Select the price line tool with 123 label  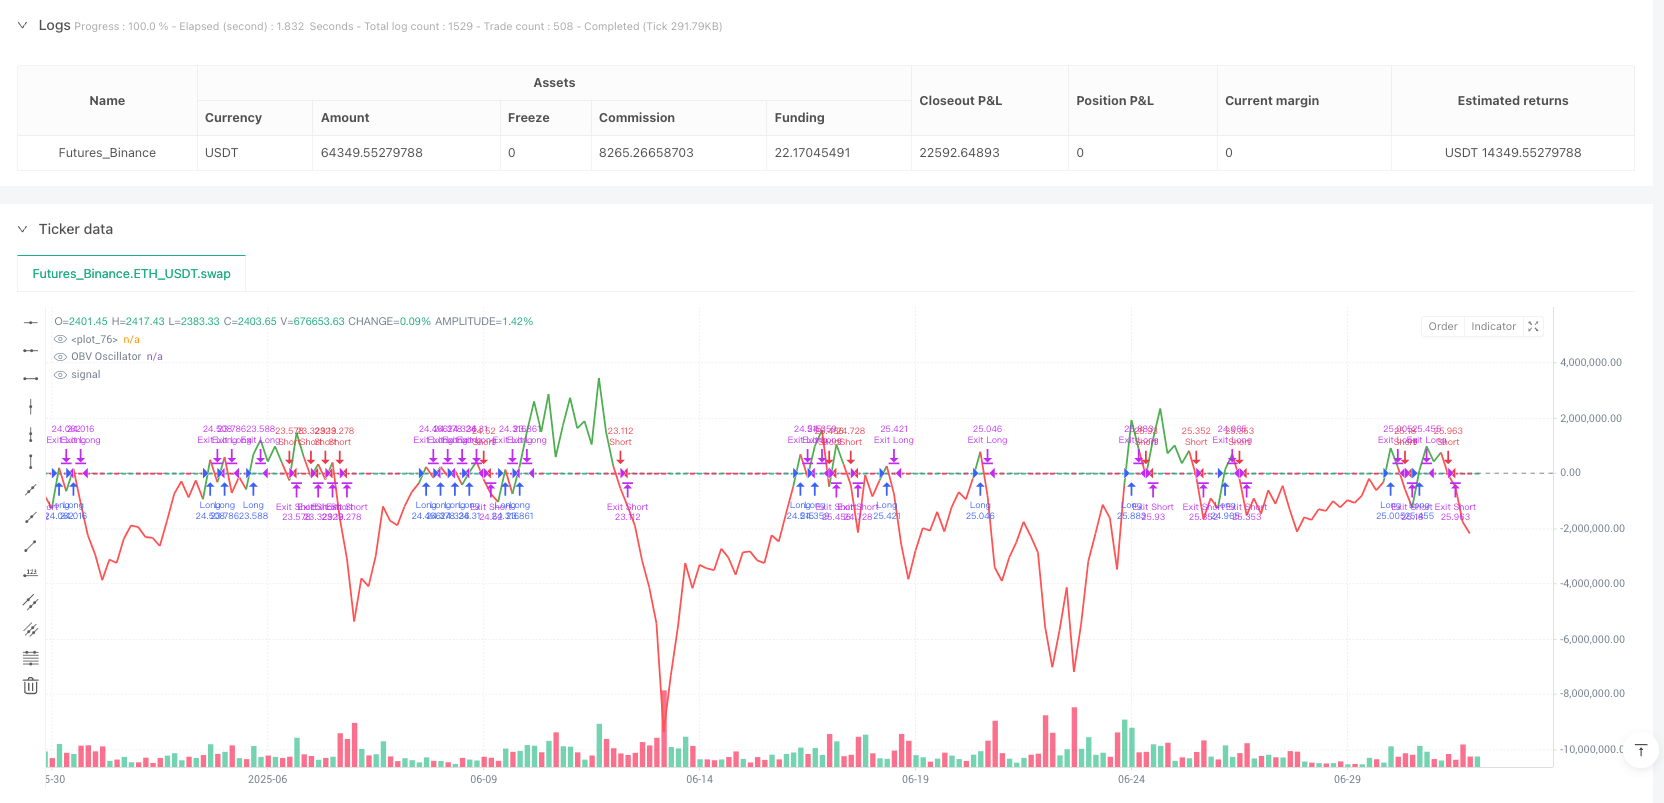(x=31, y=573)
